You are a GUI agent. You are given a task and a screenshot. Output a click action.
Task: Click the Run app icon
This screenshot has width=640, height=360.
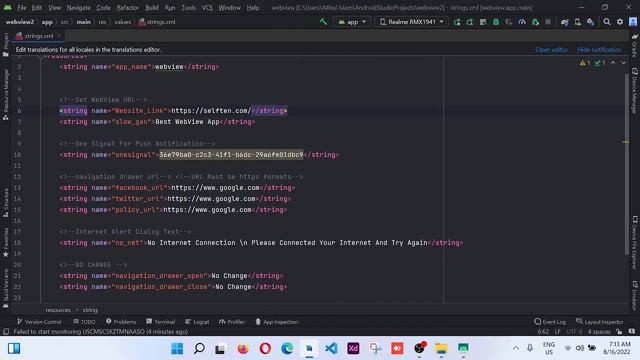coord(457,22)
